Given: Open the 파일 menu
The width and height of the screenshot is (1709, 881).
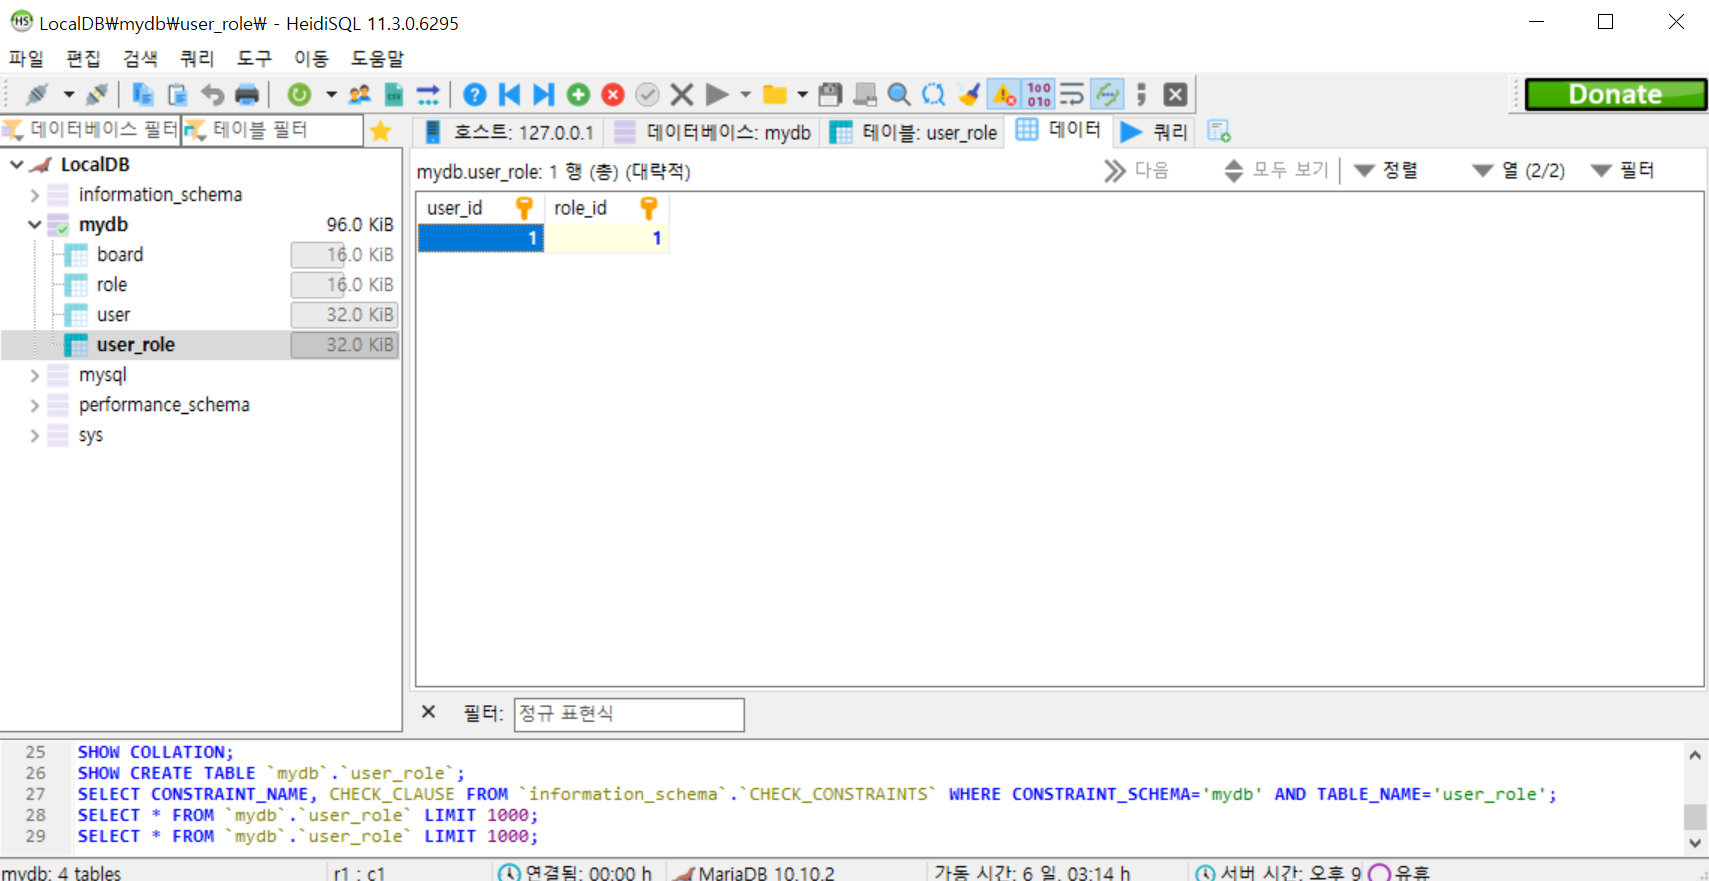Looking at the screenshot, I should (x=27, y=58).
